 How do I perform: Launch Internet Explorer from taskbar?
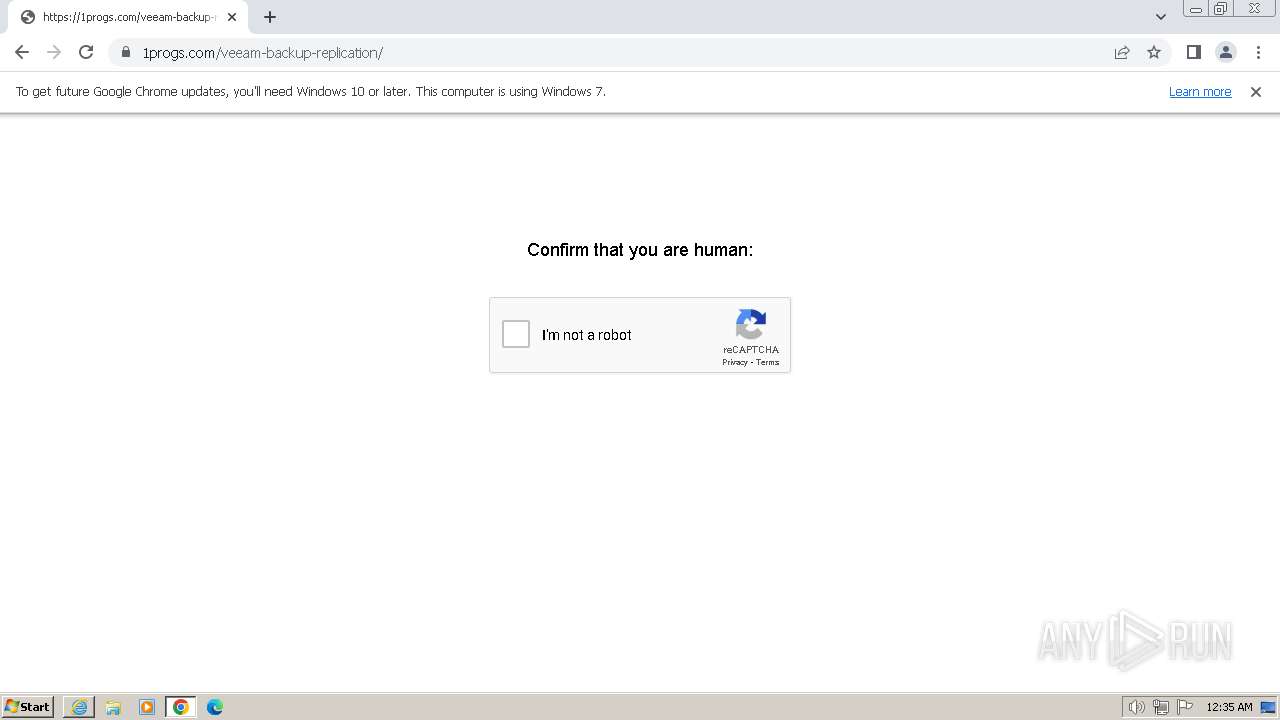(x=79, y=707)
